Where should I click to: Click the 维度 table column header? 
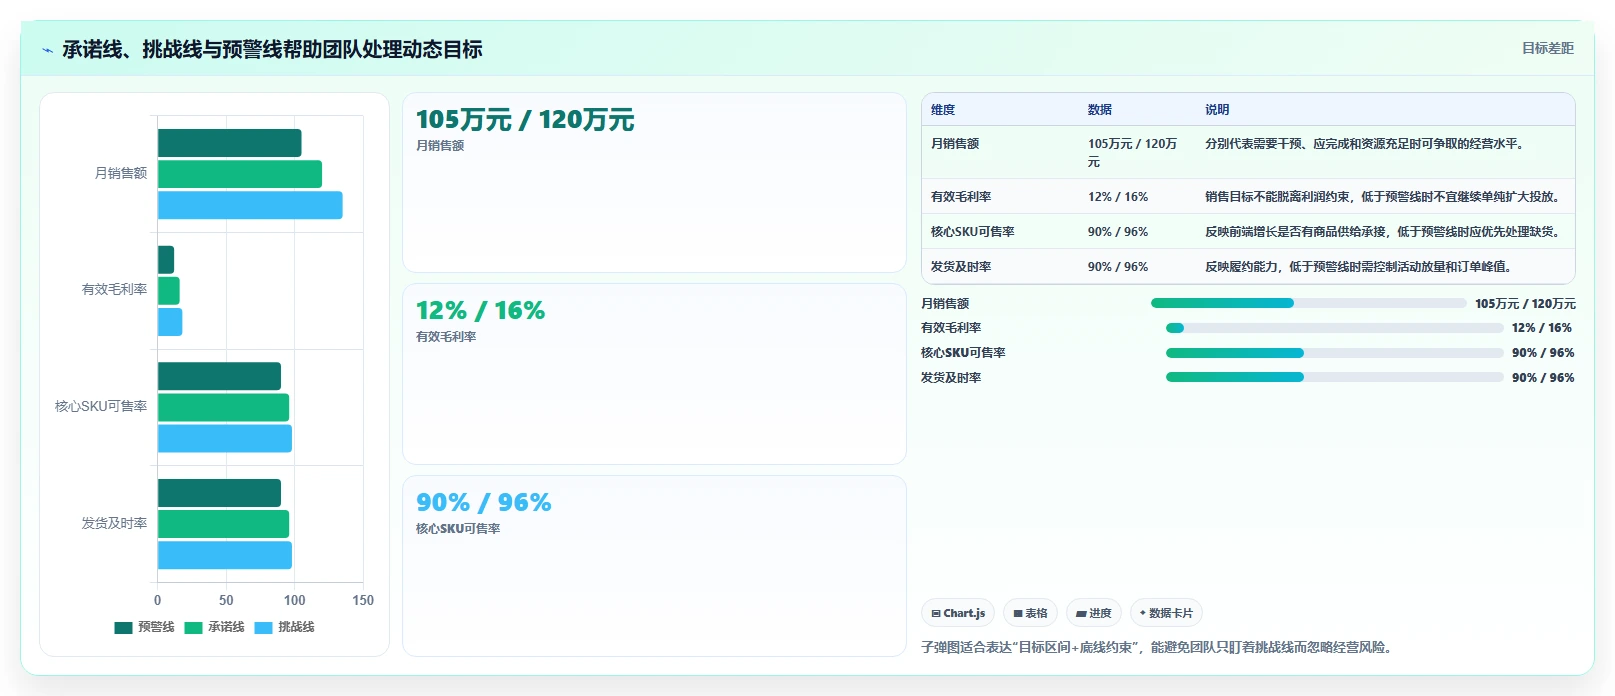[943, 110]
